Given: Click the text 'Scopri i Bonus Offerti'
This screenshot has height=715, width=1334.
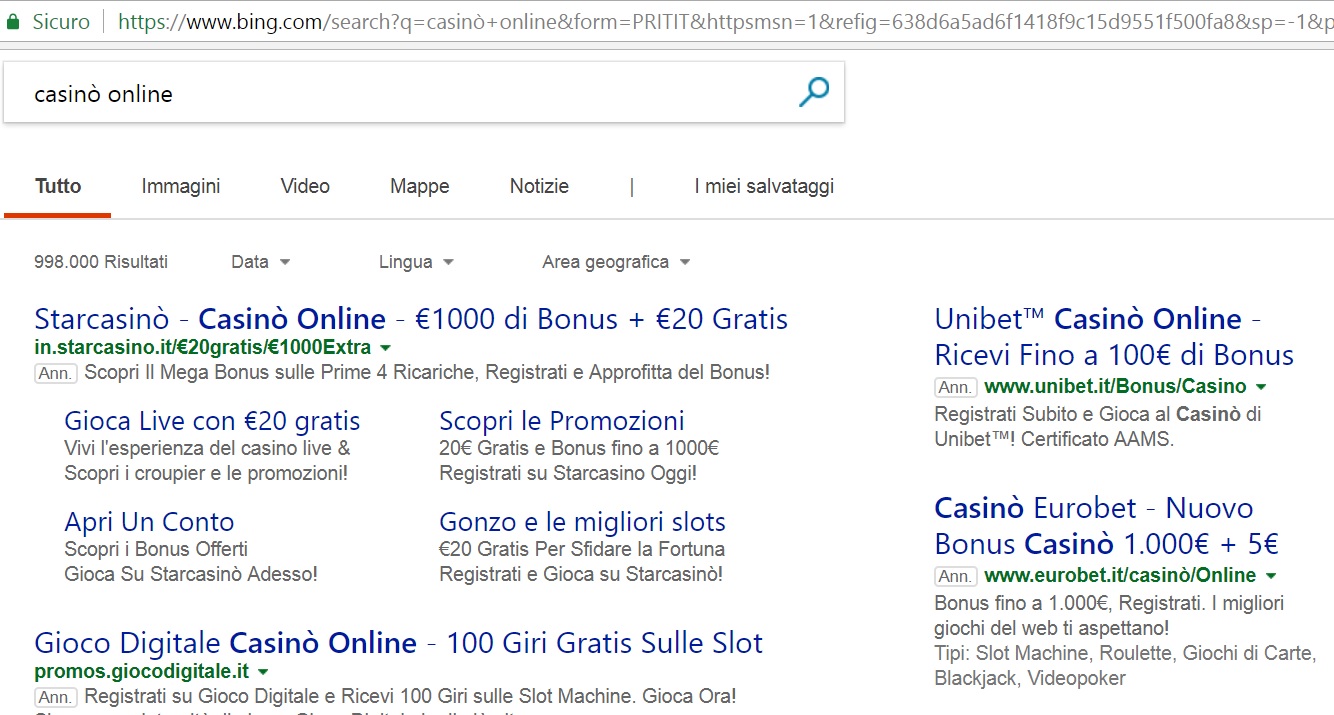Looking at the screenshot, I should (156, 549).
